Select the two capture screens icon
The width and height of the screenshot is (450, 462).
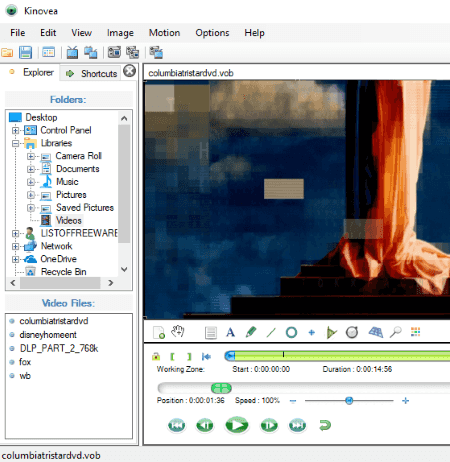(132, 52)
